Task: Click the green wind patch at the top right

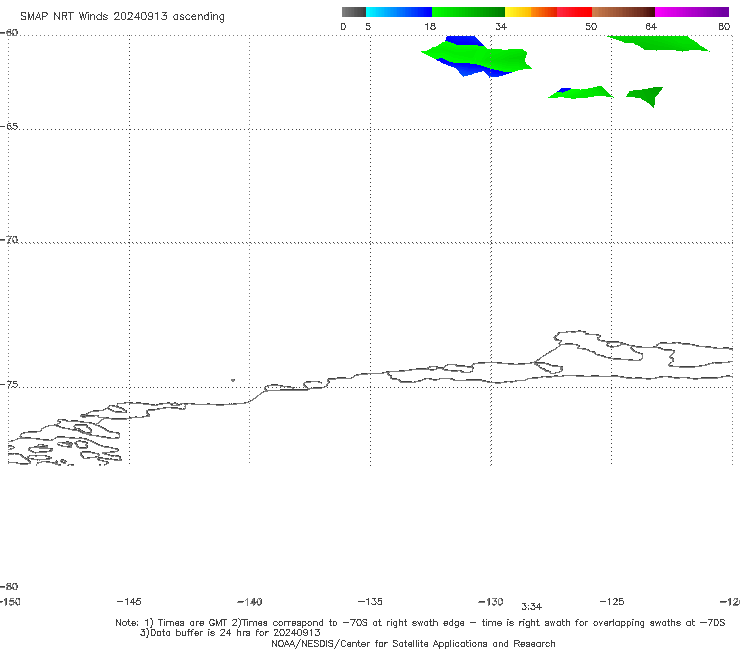Action: point(657,43)
